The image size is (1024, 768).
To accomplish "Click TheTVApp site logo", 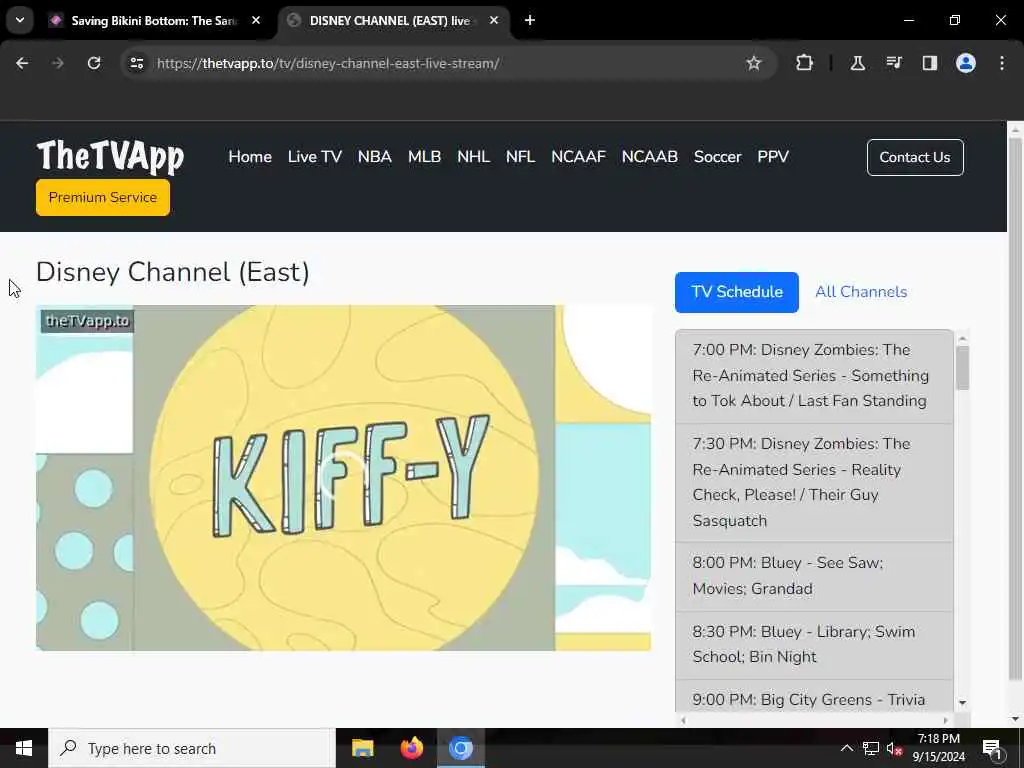I will pos(110,157).
